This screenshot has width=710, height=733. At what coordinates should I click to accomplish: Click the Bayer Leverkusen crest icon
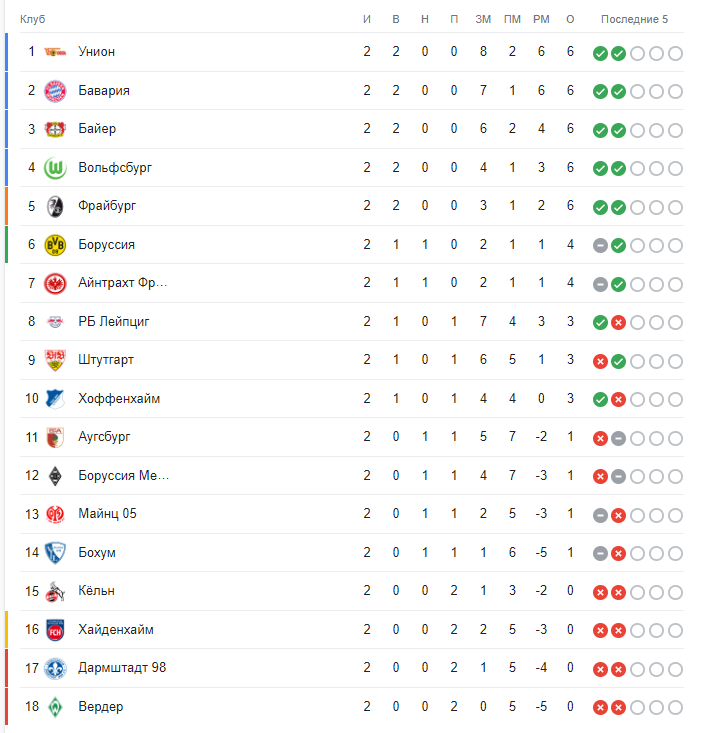point(55,129)
